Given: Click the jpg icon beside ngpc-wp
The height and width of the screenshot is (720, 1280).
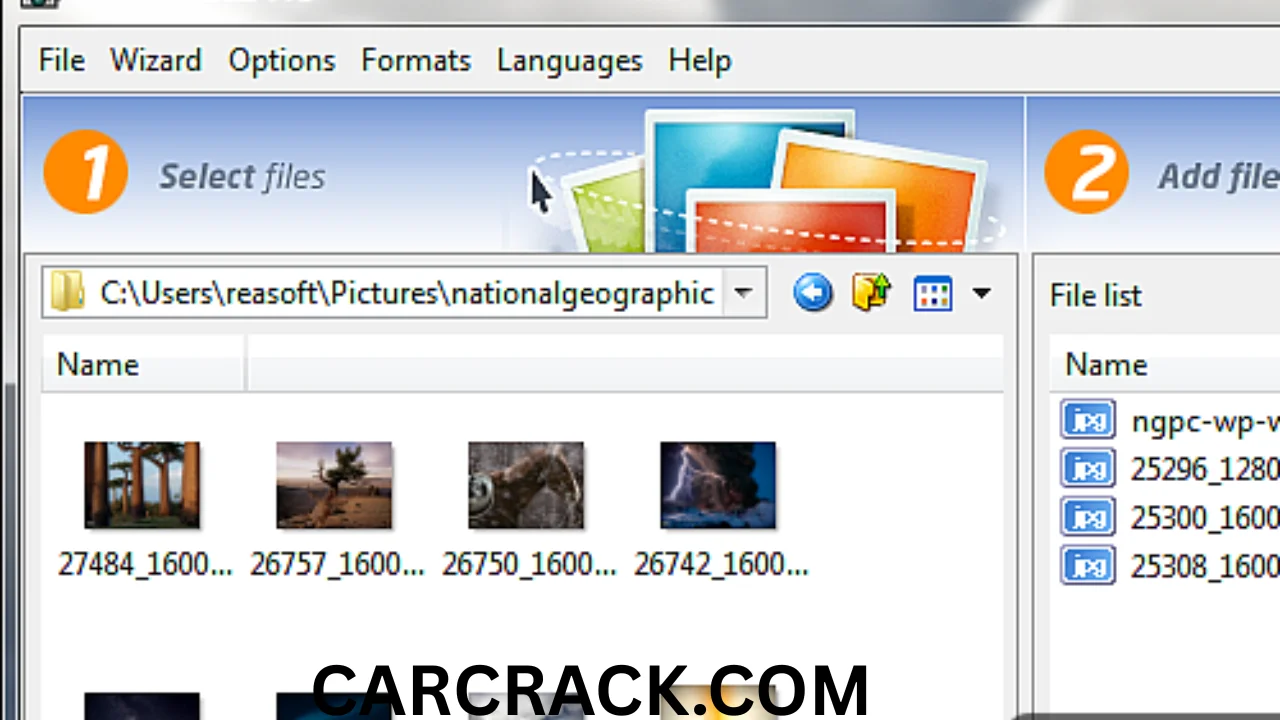Looking at the screenshot, I should [1088, 419].
